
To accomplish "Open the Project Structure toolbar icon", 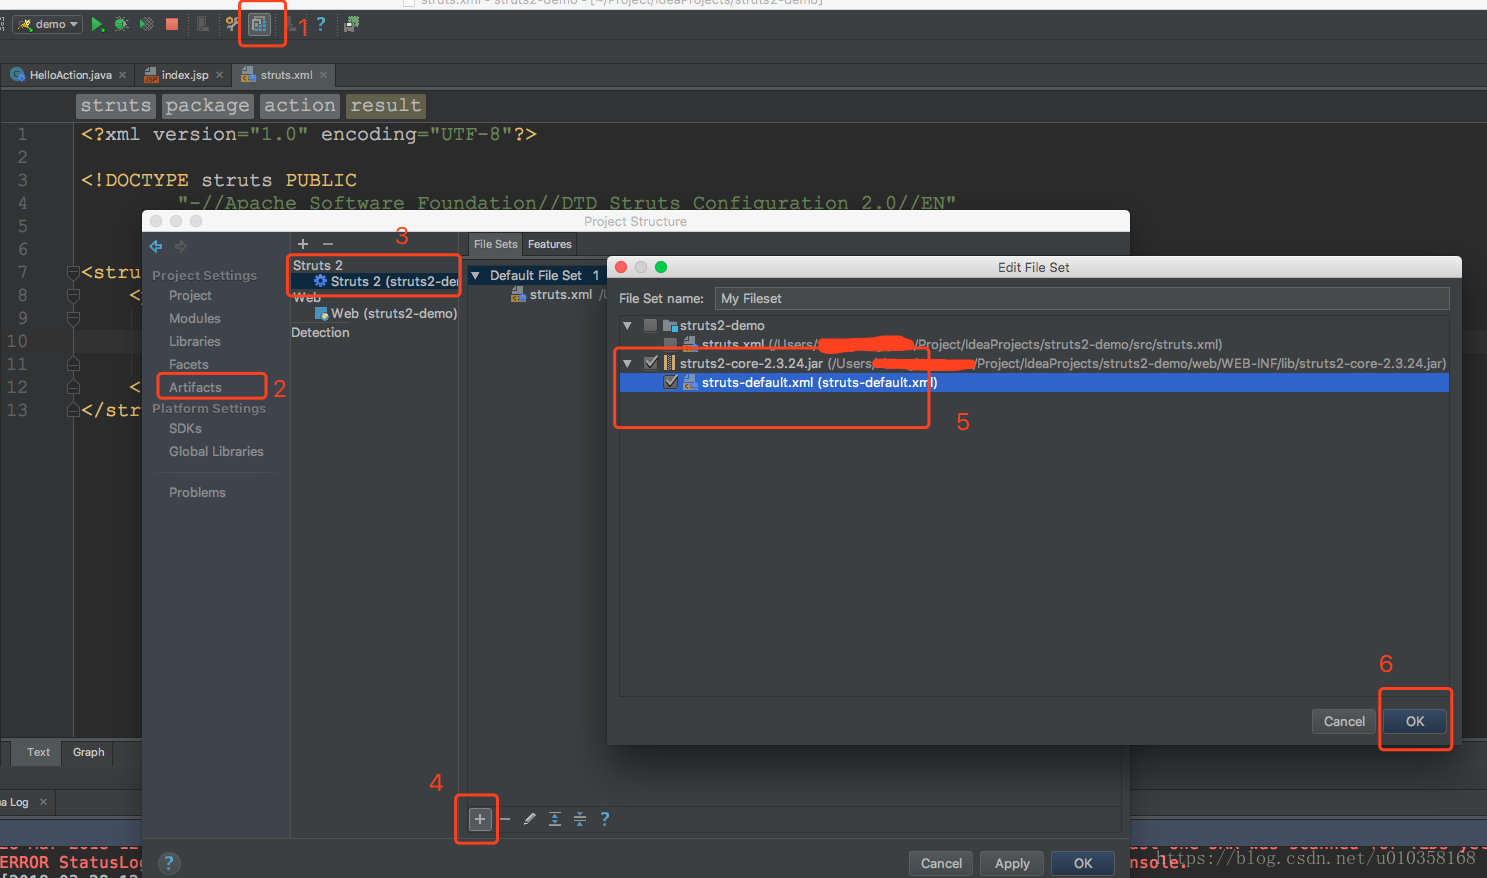I will pos(258,24).
